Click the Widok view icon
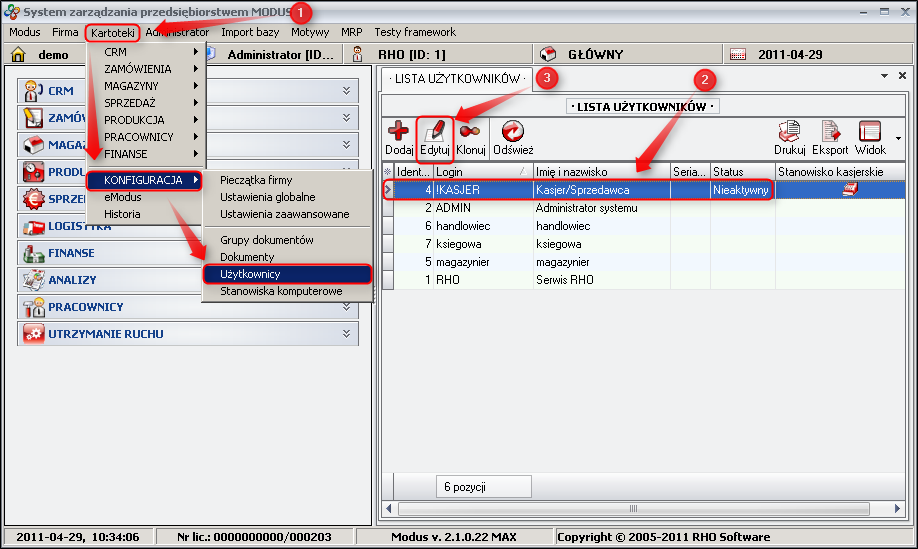The width and height of the screenshot is (918, 549). pyautogui.click(x=870, y=131)
